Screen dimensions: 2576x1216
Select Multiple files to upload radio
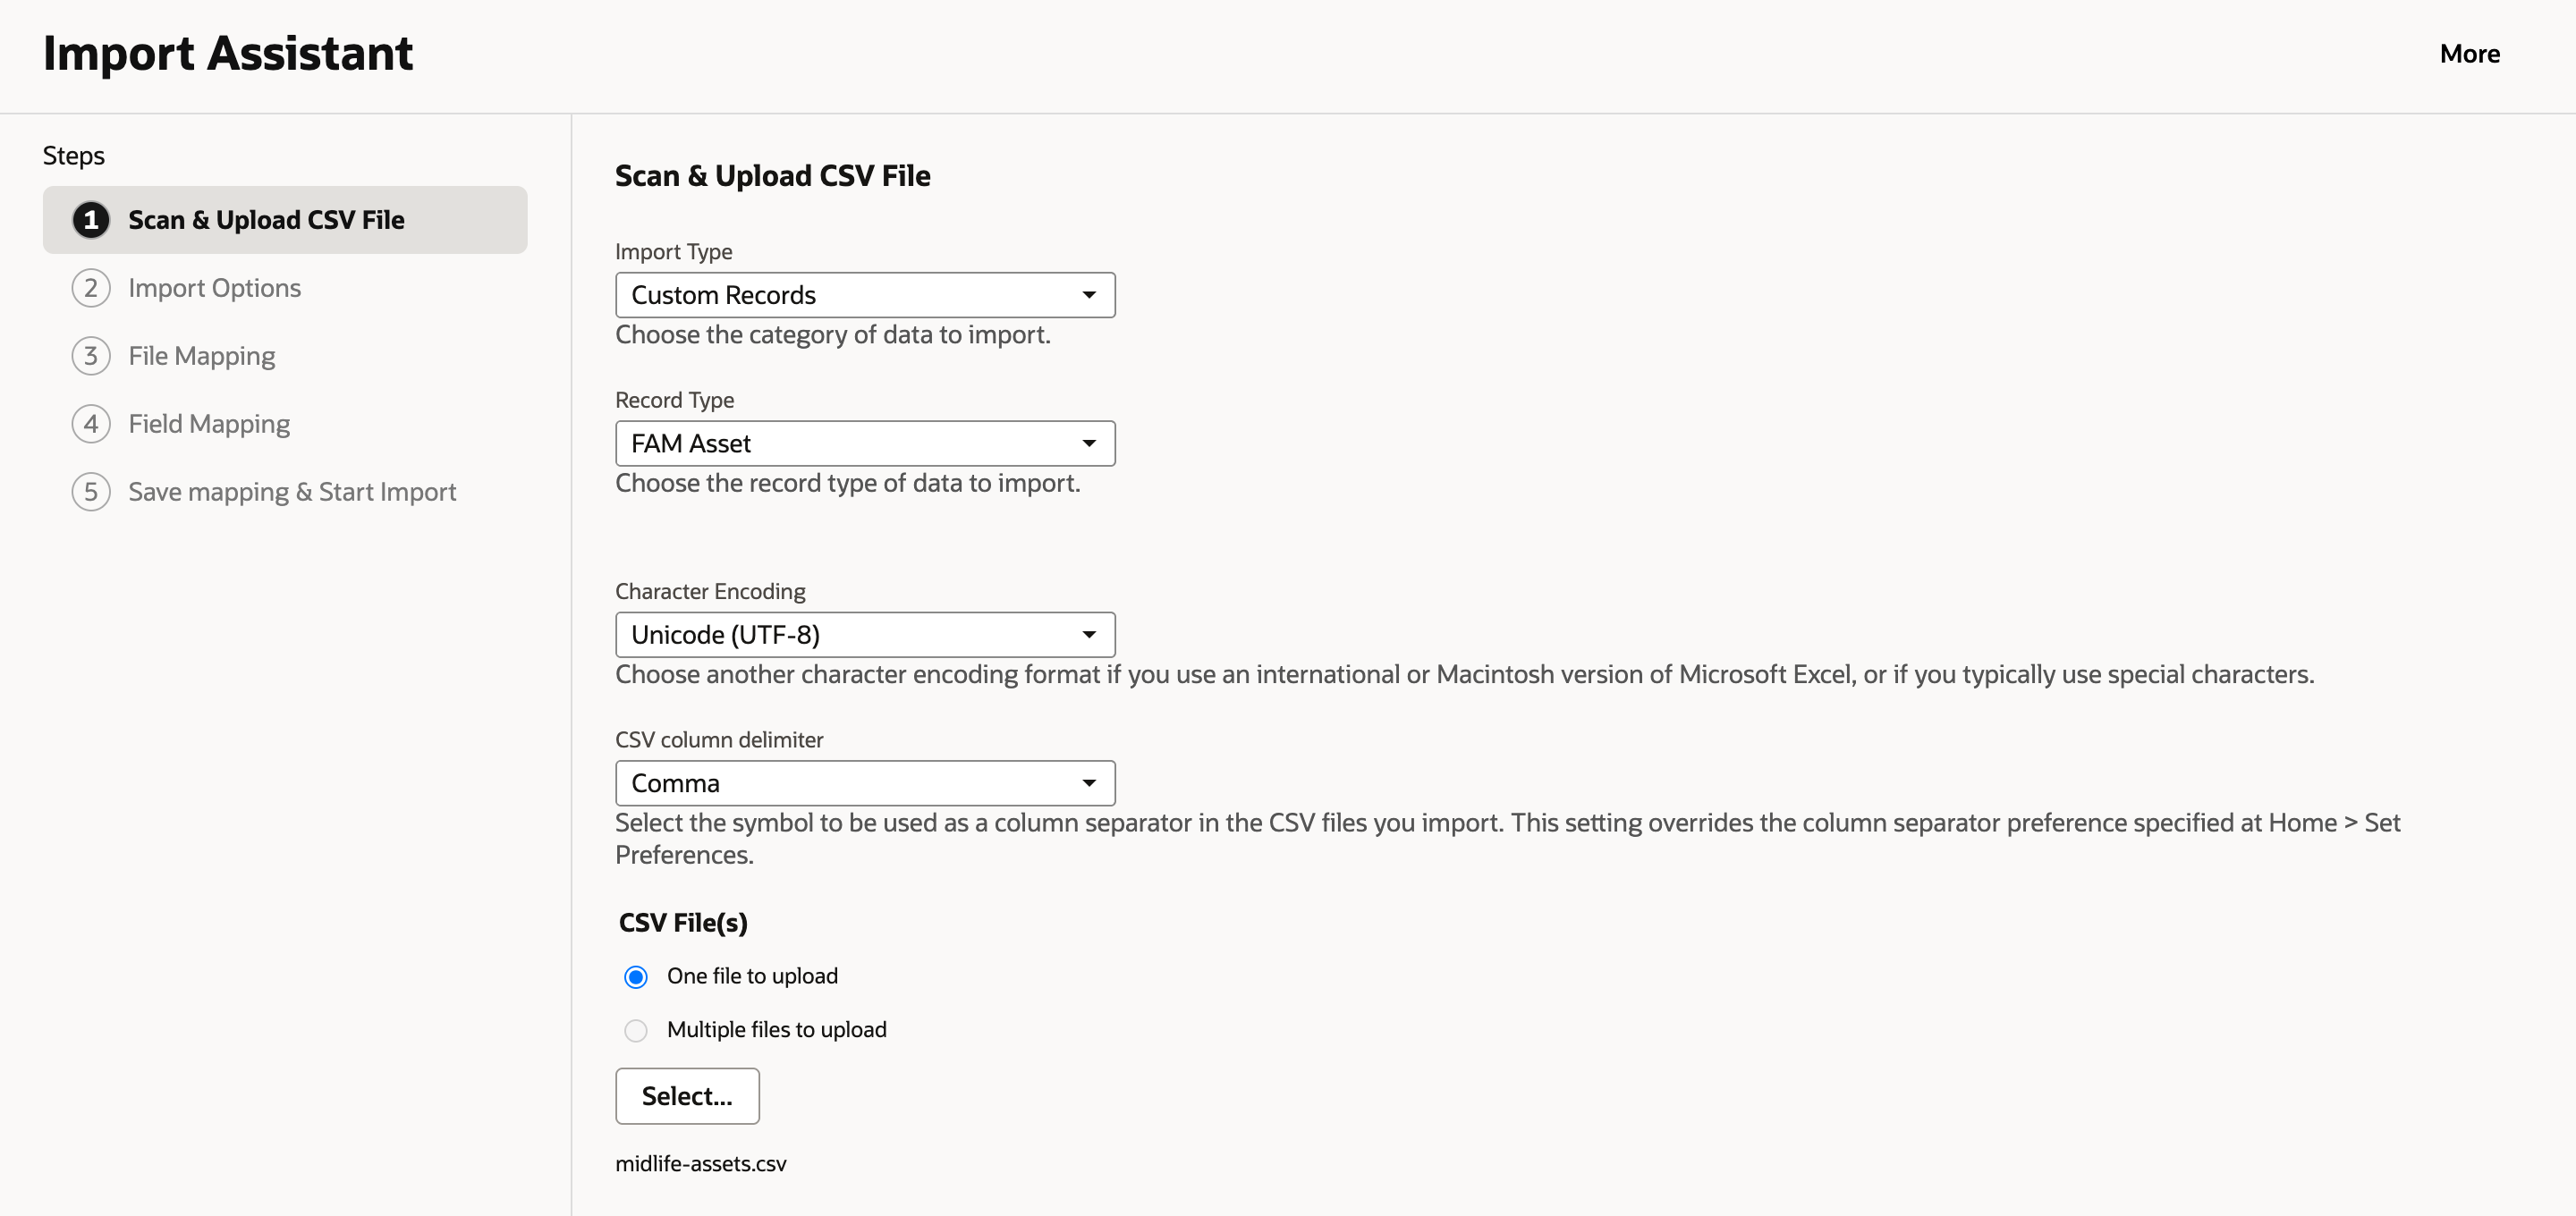(636, 1030)
